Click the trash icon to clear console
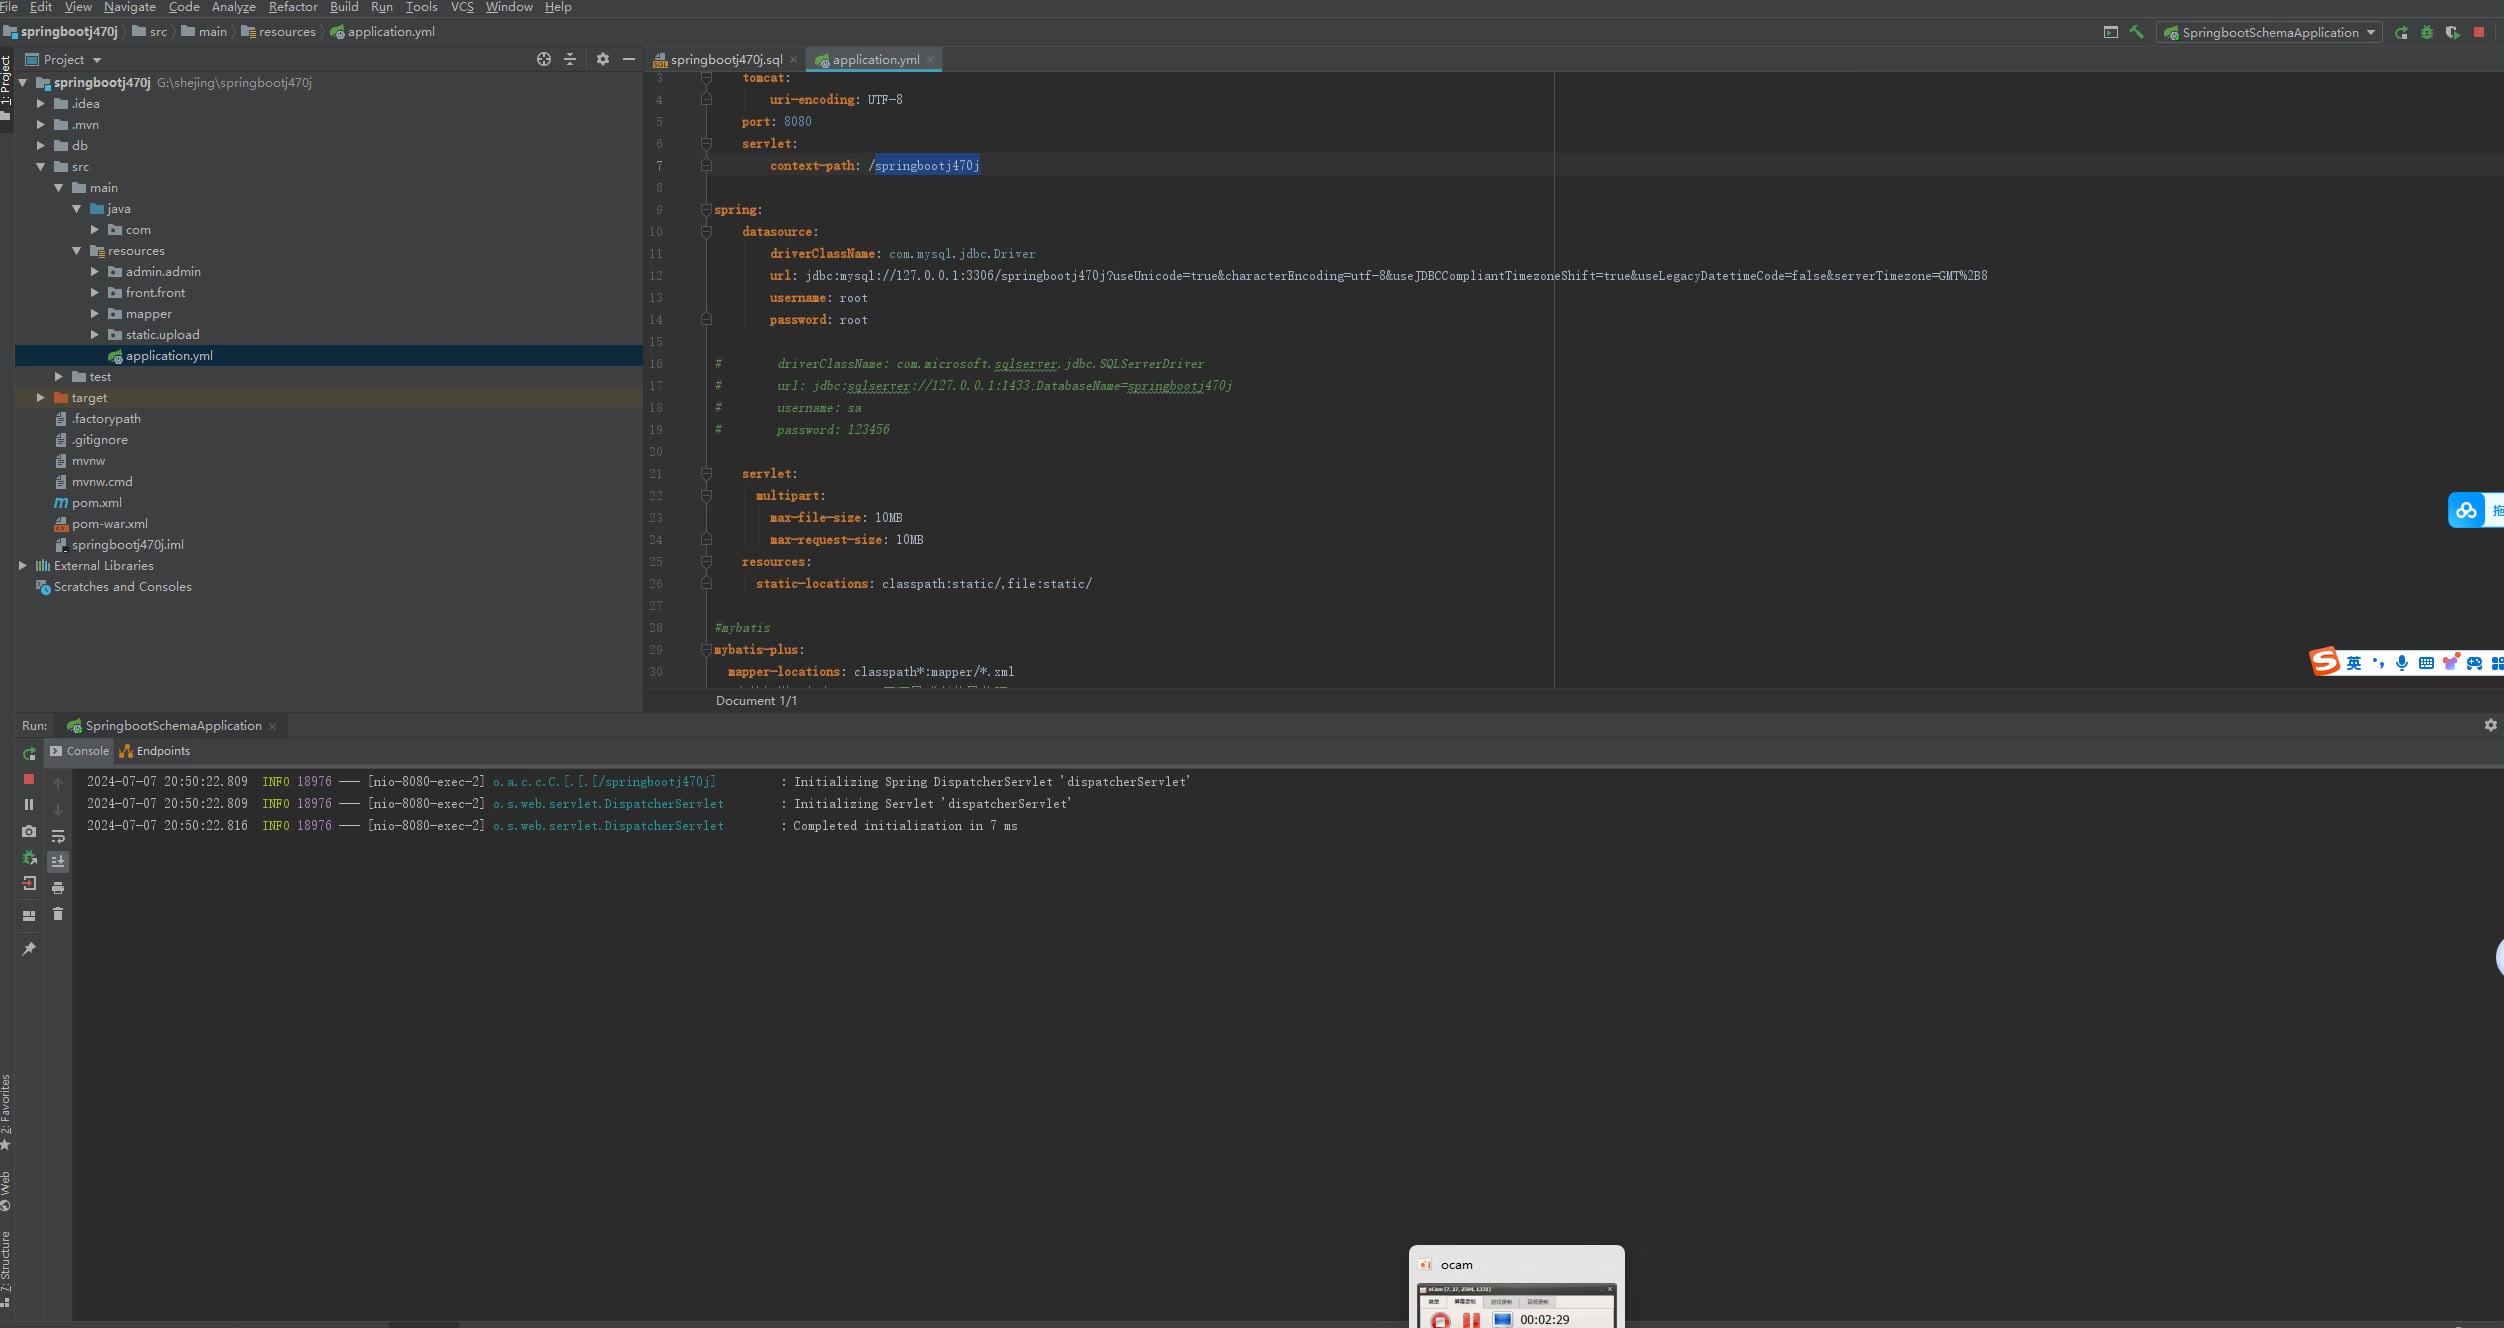This screenshot has height=1328, width=2504. 58,914
